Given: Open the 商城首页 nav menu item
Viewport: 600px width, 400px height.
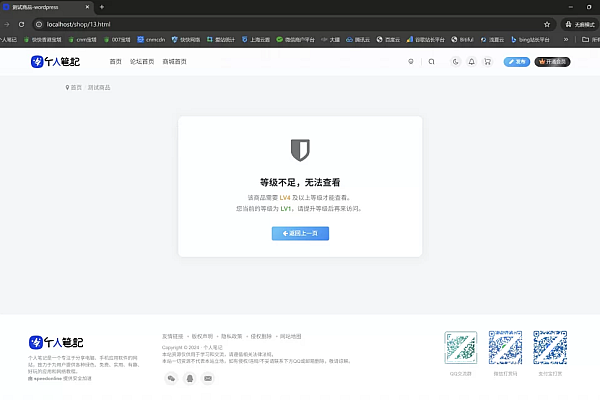Looking at the screenshot, I should point(174,62).
